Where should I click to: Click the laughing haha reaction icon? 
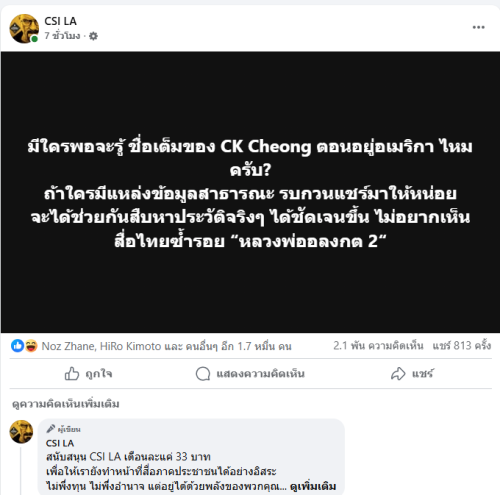coord(31,346)
